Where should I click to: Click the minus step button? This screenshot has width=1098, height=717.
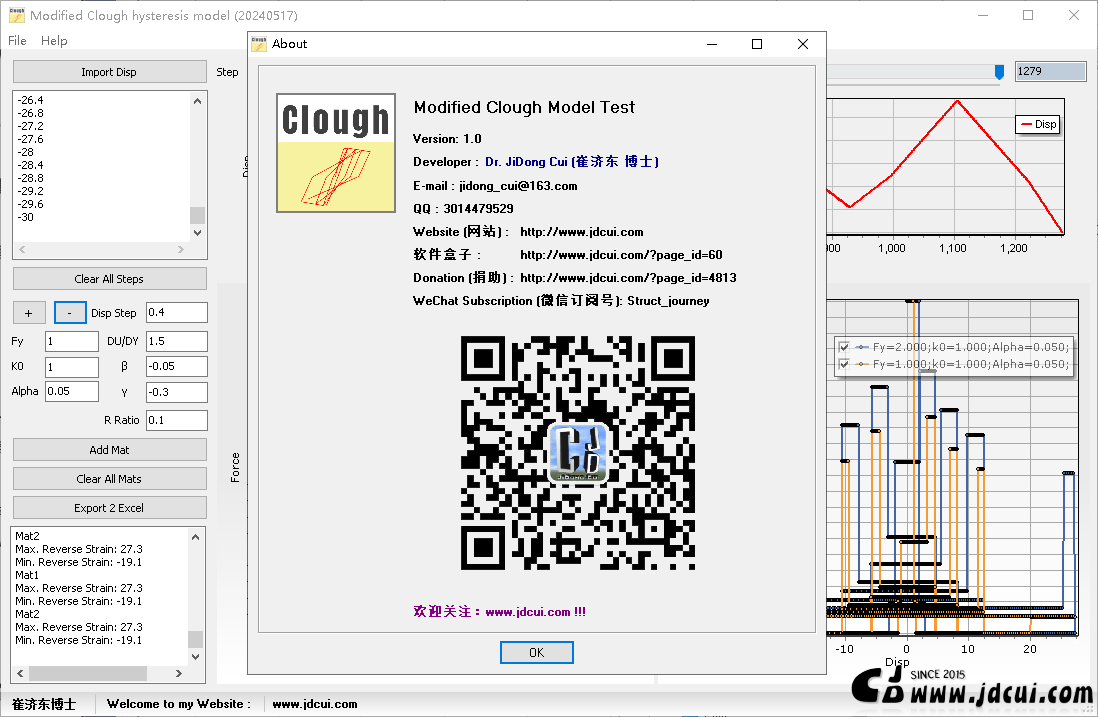(x=70, y=313)
